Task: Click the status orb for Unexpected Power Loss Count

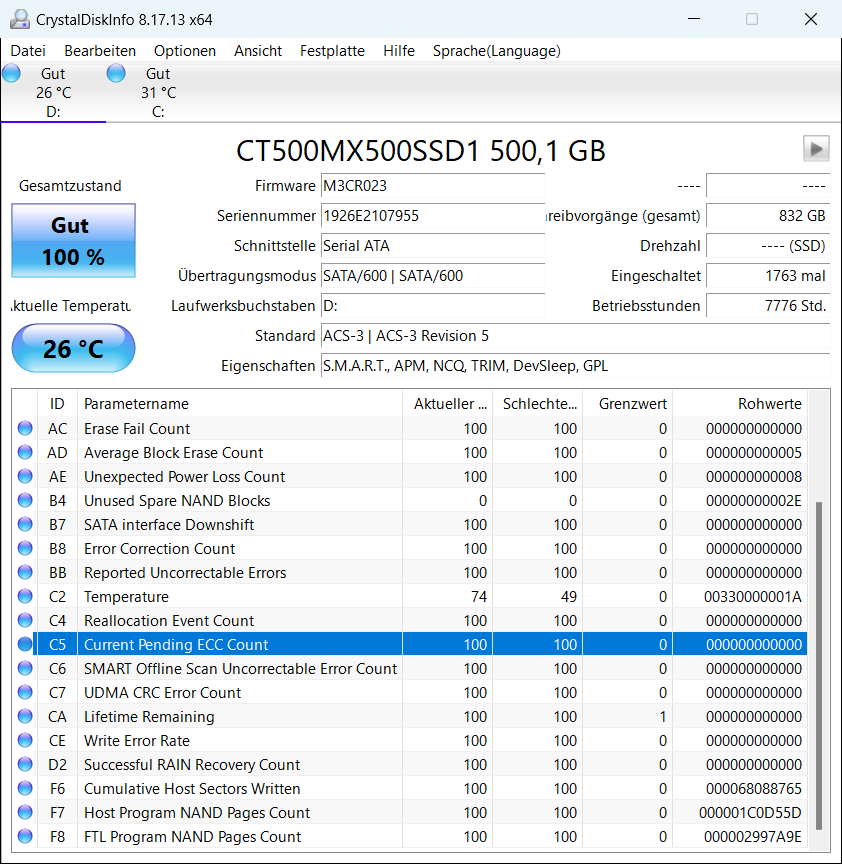Action: 25,476
